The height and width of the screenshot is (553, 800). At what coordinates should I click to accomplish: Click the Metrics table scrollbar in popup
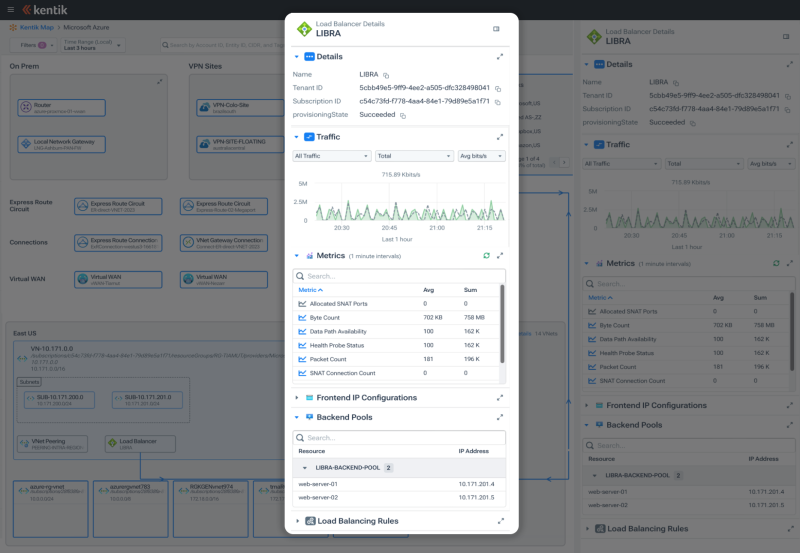(x=503, y=324)
